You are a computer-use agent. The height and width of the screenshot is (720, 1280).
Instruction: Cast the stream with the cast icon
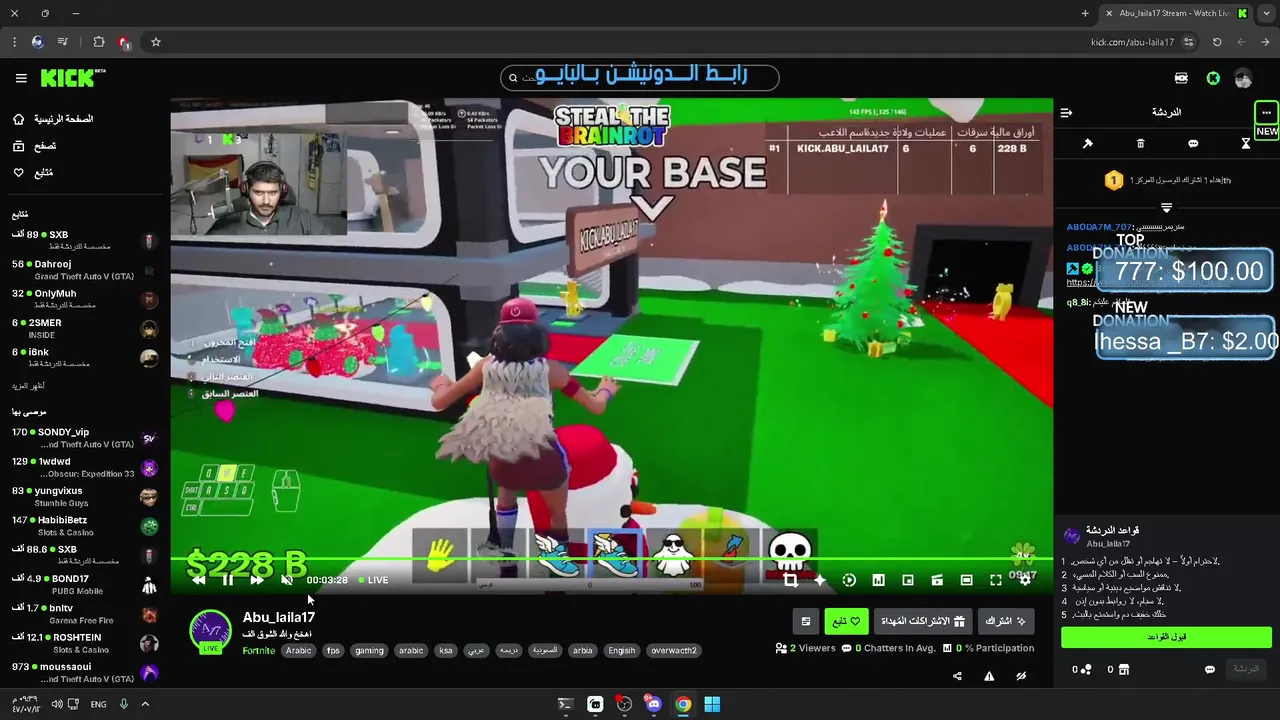click(x=937, y=580)
